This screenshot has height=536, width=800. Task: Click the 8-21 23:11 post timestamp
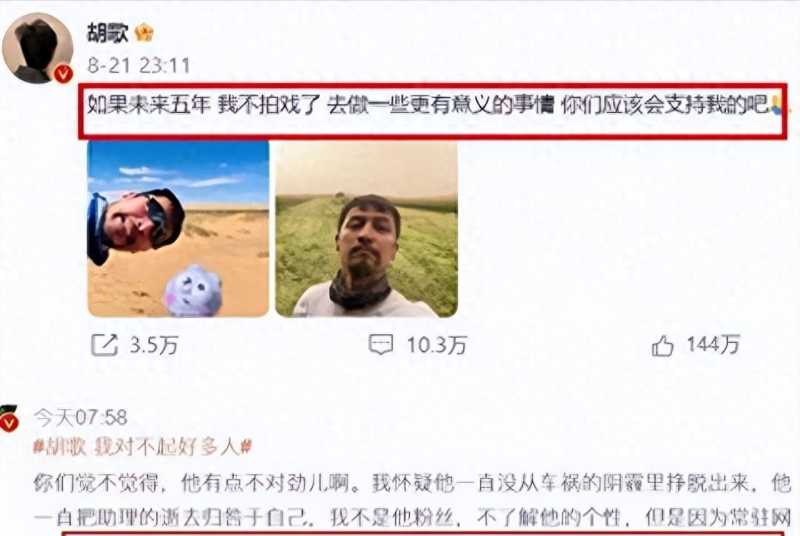click(x=139, y=65)
